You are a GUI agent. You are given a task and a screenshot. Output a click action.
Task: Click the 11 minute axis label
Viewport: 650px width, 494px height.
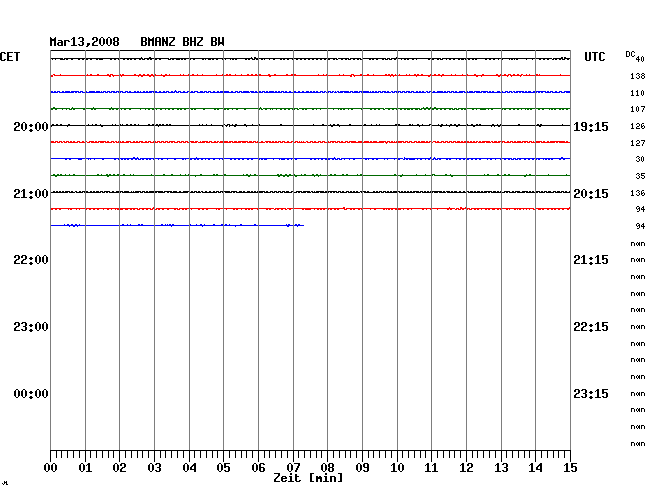click(x=431, y=468)
